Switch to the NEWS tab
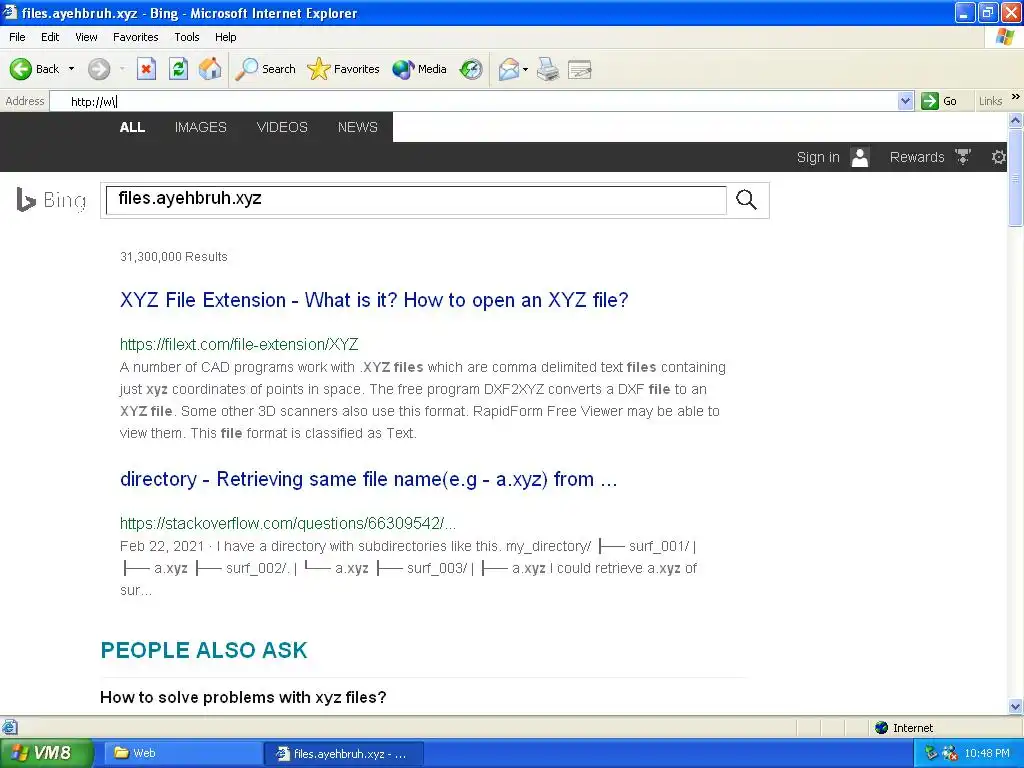 click(x=357, y=127)
